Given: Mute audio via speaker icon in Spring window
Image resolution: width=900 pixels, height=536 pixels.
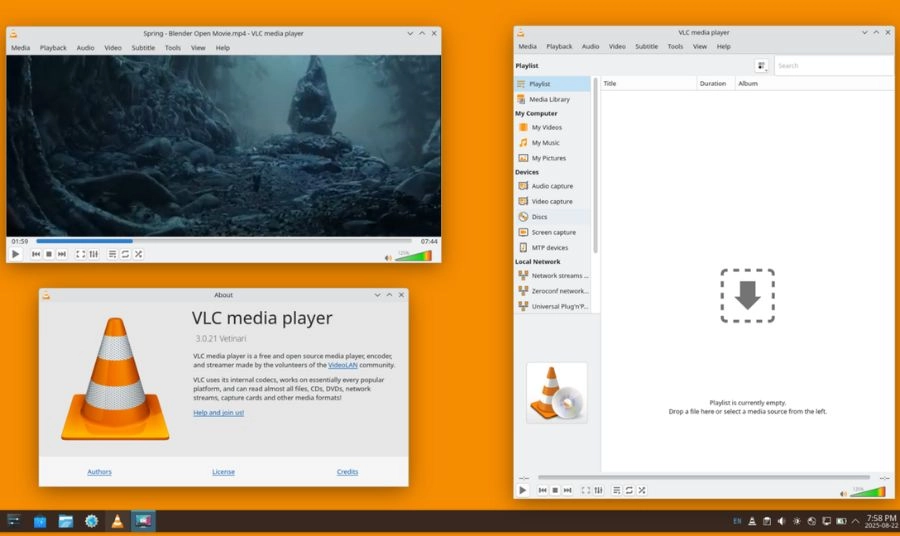Looking at the screenshot, I should (388, 258).
